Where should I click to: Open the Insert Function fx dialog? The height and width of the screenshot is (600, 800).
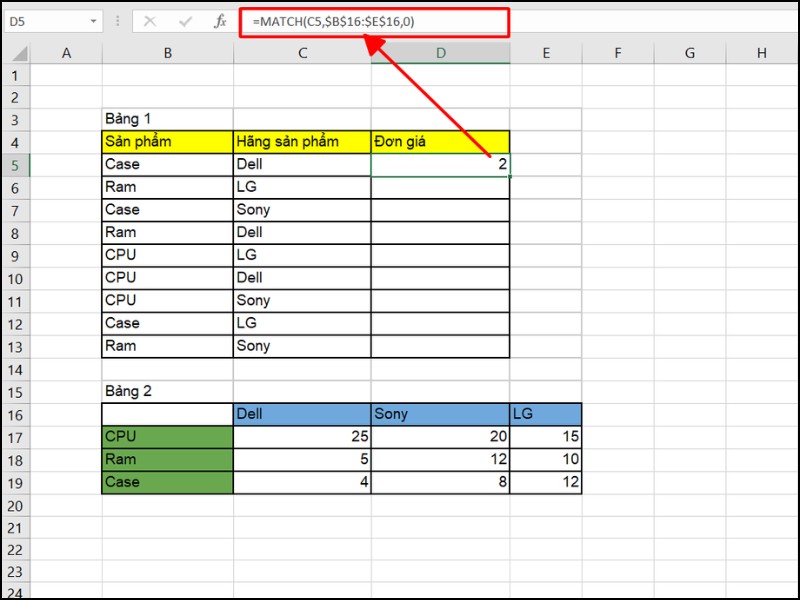click(219, 21)
